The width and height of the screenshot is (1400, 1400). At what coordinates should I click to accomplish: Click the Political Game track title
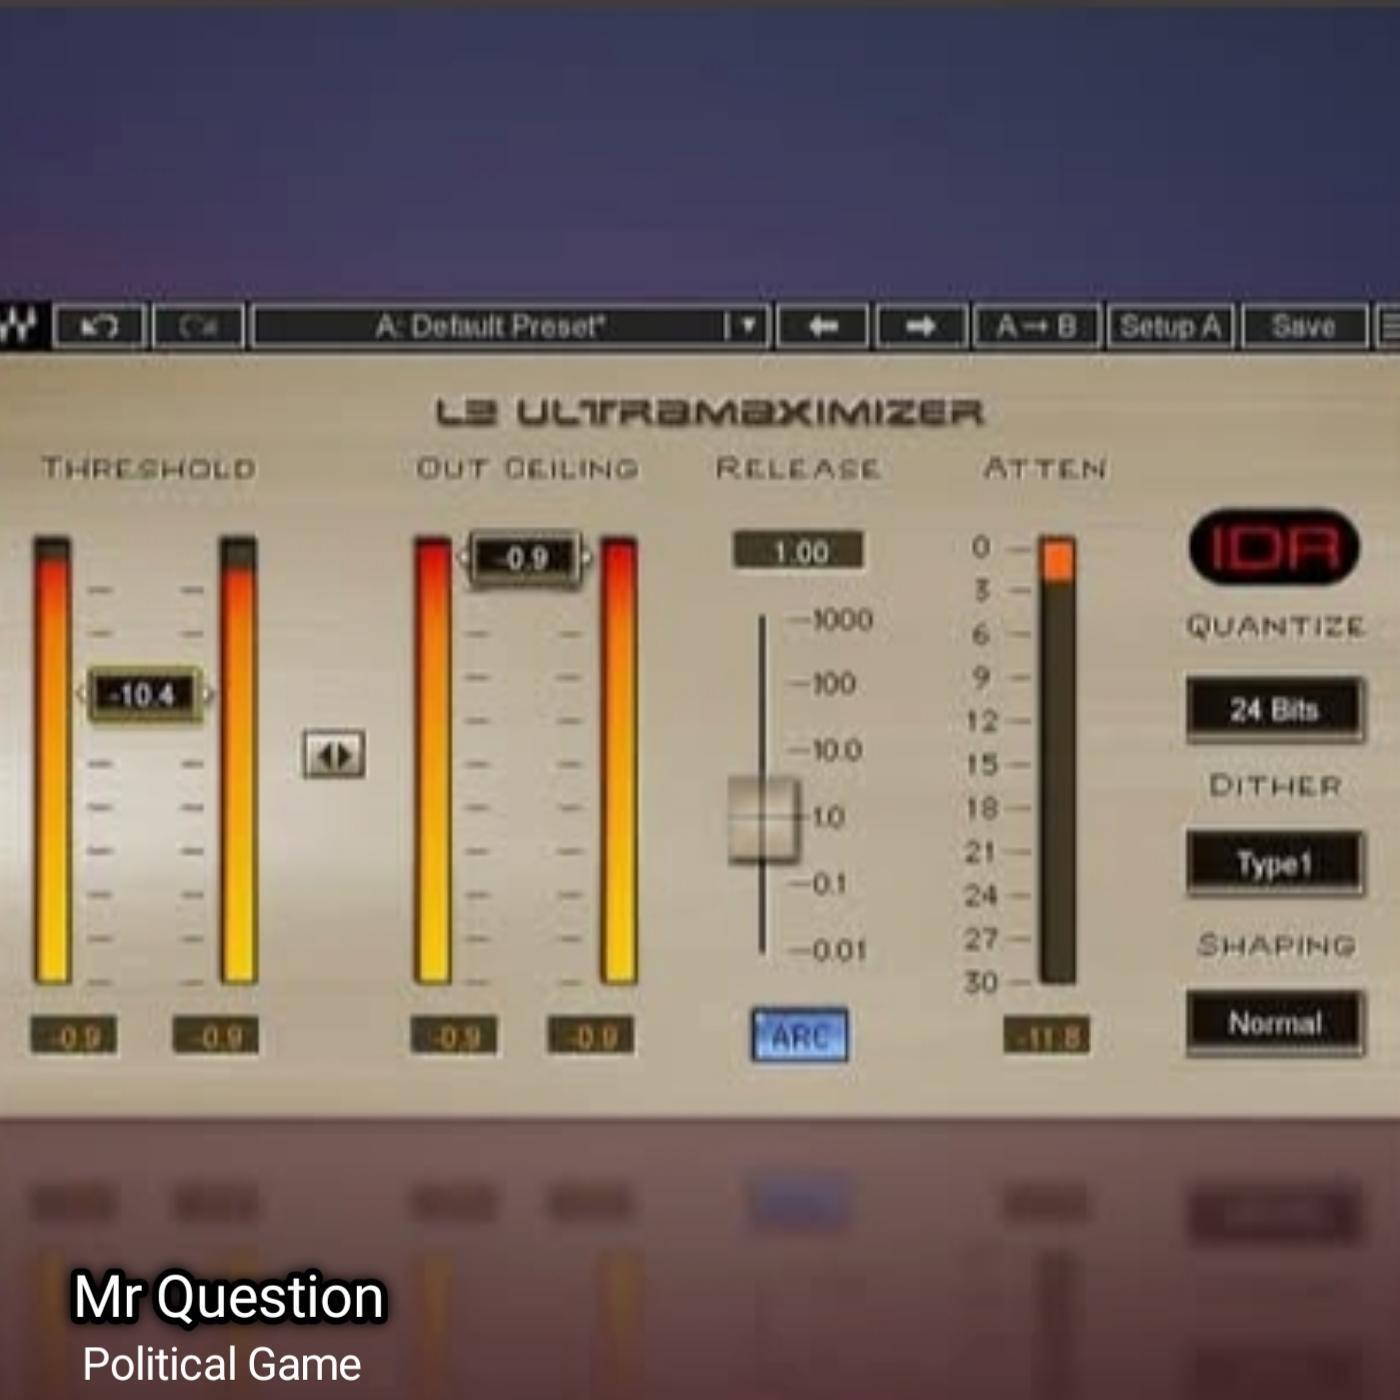[222, 1365]
